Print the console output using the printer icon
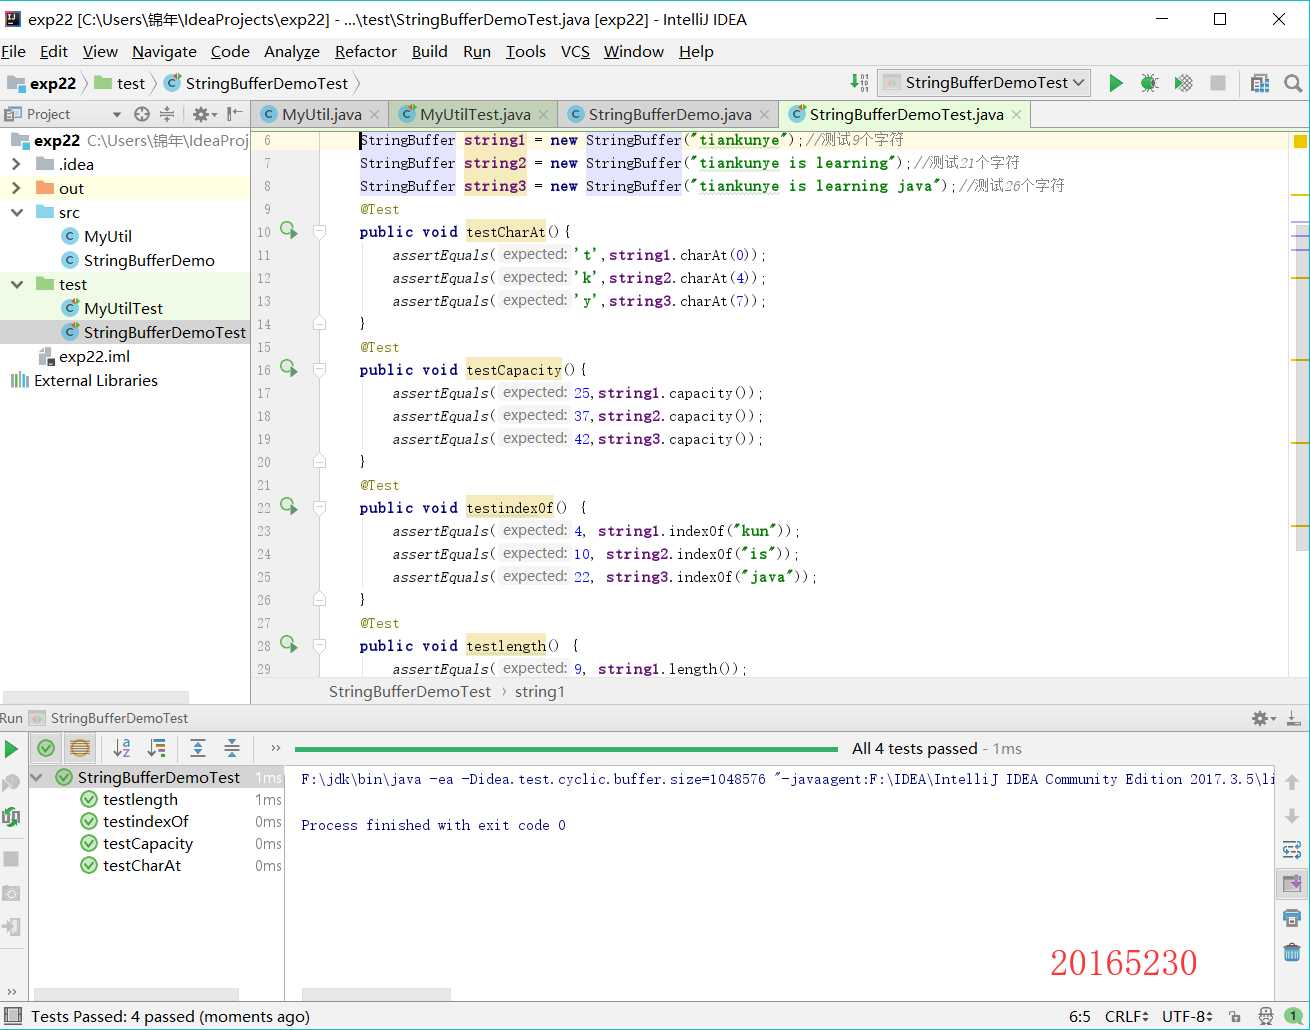1310x1030 pixels. (x=1292, y=918)
